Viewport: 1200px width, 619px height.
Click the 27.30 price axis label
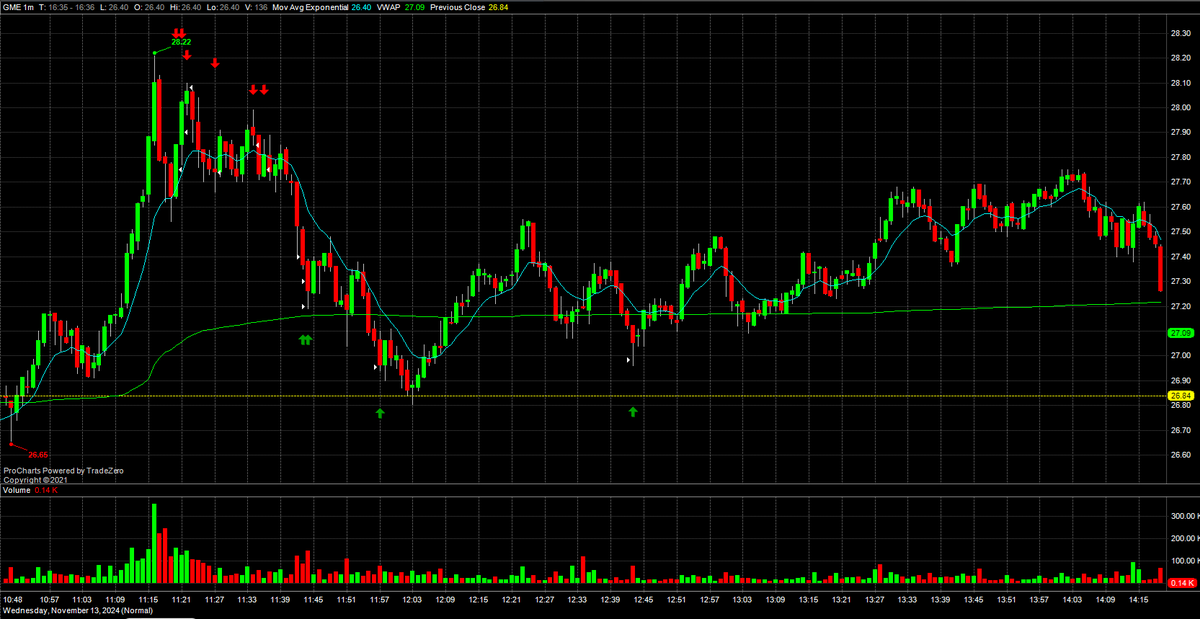pyautogui.click(x=1180, y=281)
